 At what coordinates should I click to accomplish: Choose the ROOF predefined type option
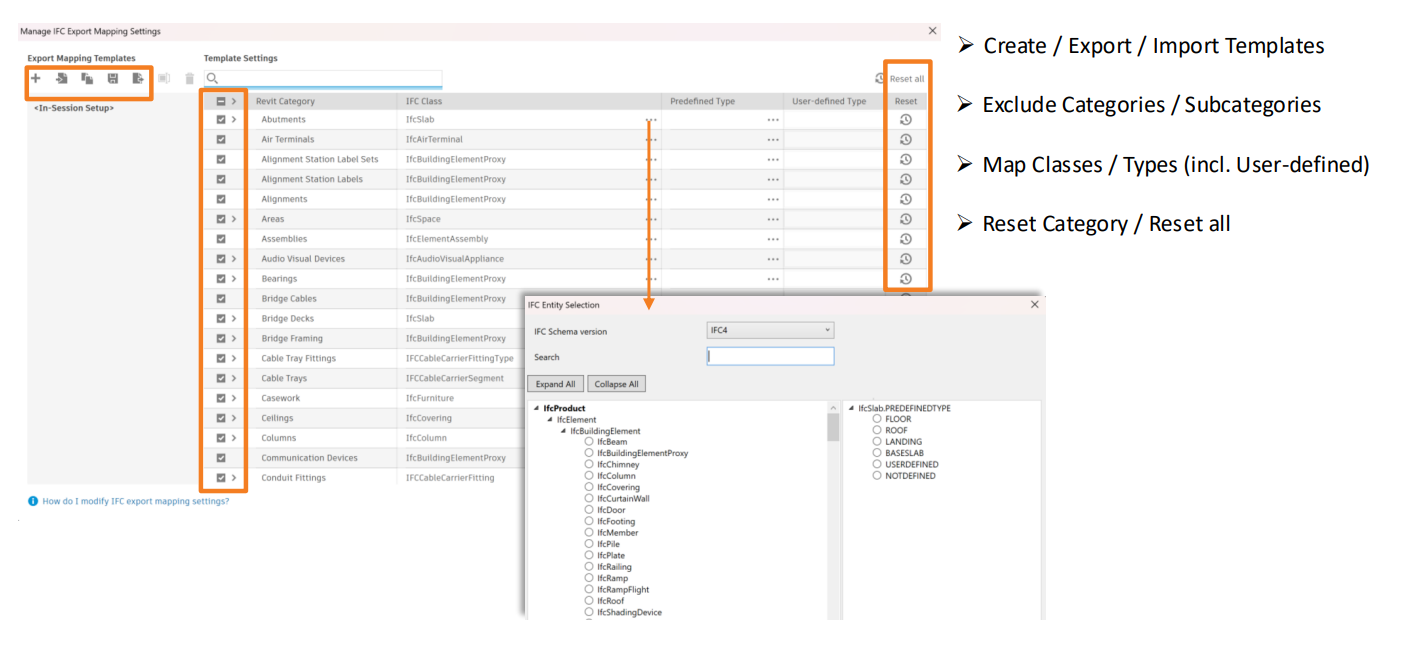(x=877, y=431)
